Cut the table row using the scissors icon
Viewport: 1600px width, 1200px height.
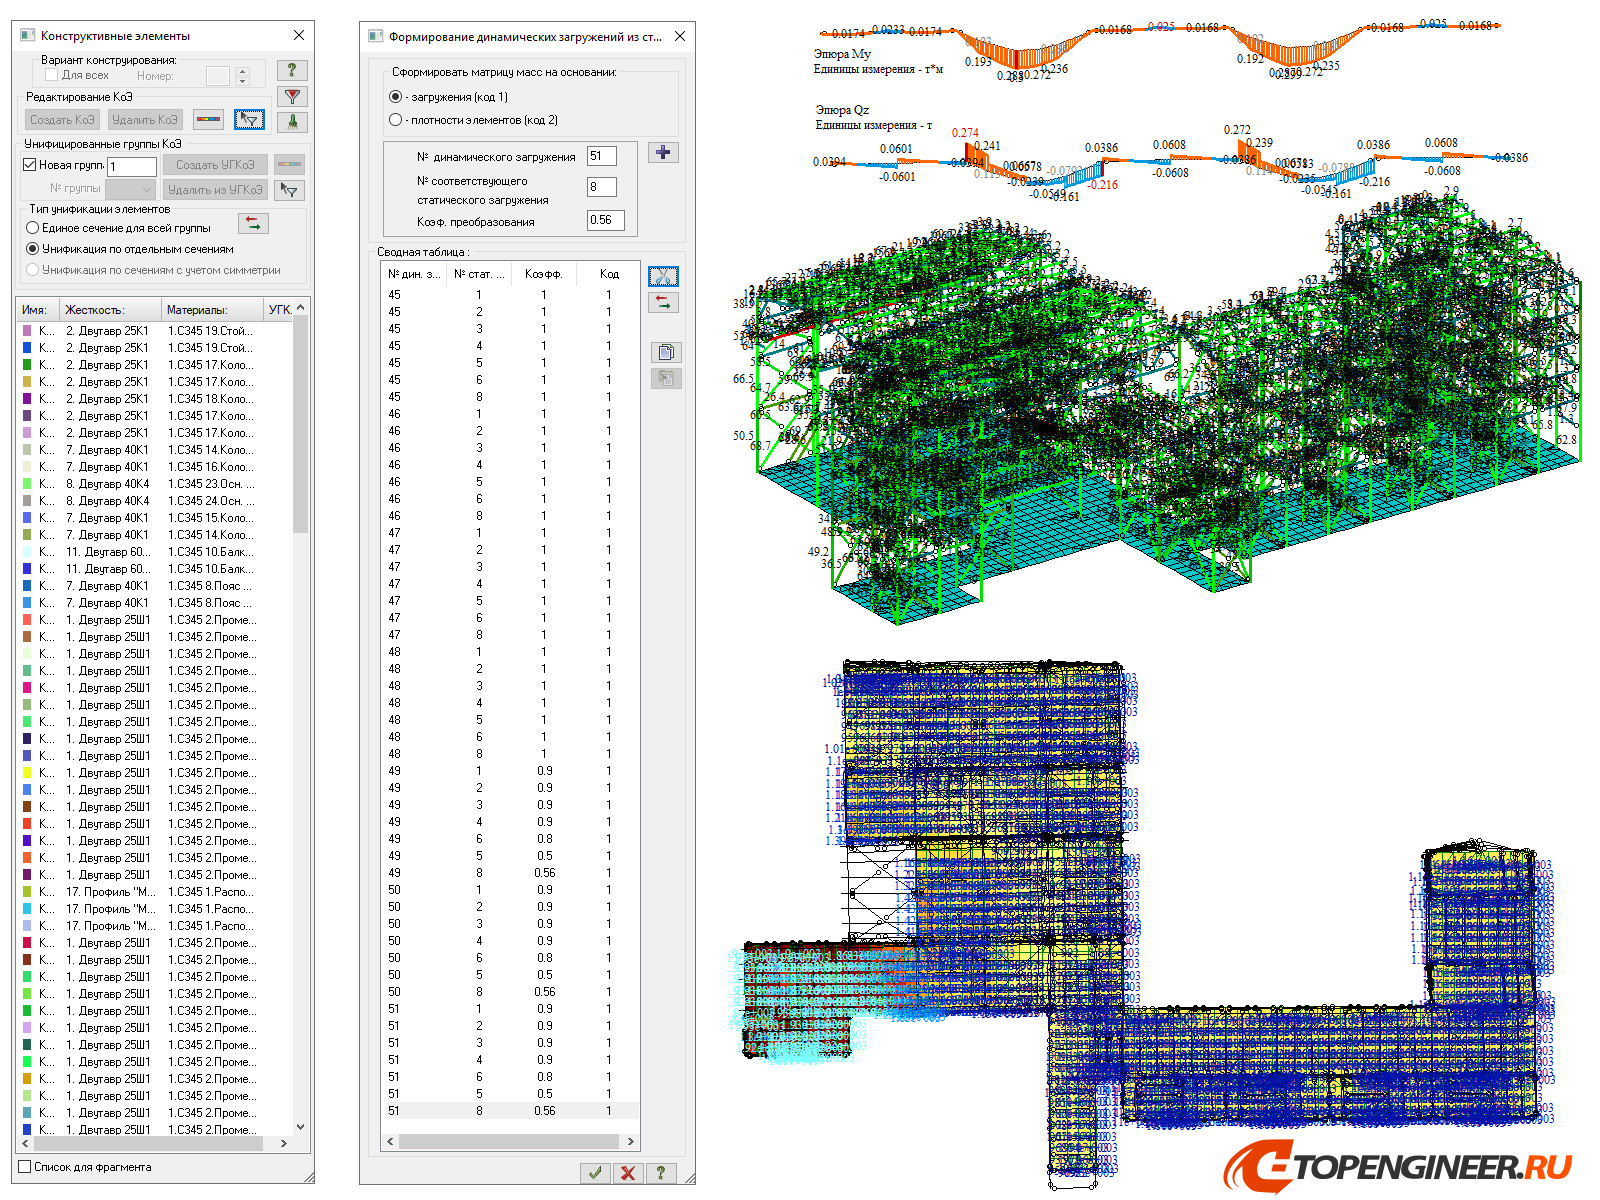click(x=664, y=278)
